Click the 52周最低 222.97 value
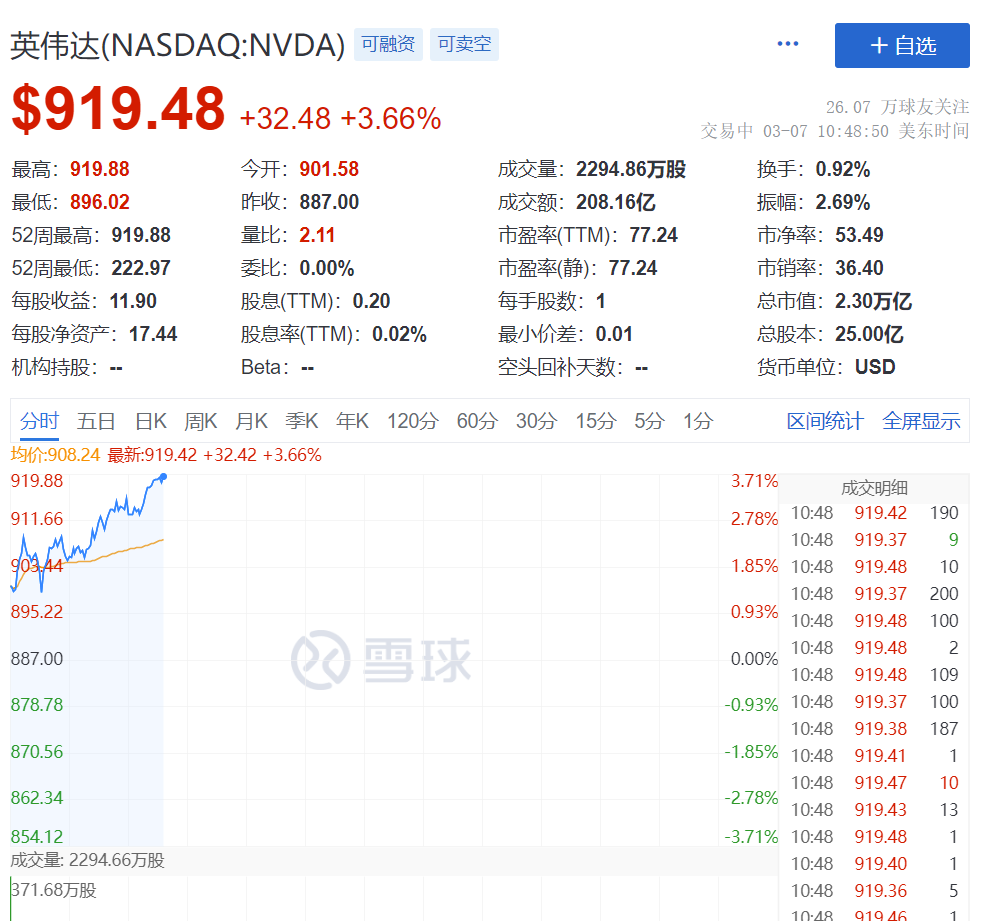 pyautogui.click(x=141, y=268)
